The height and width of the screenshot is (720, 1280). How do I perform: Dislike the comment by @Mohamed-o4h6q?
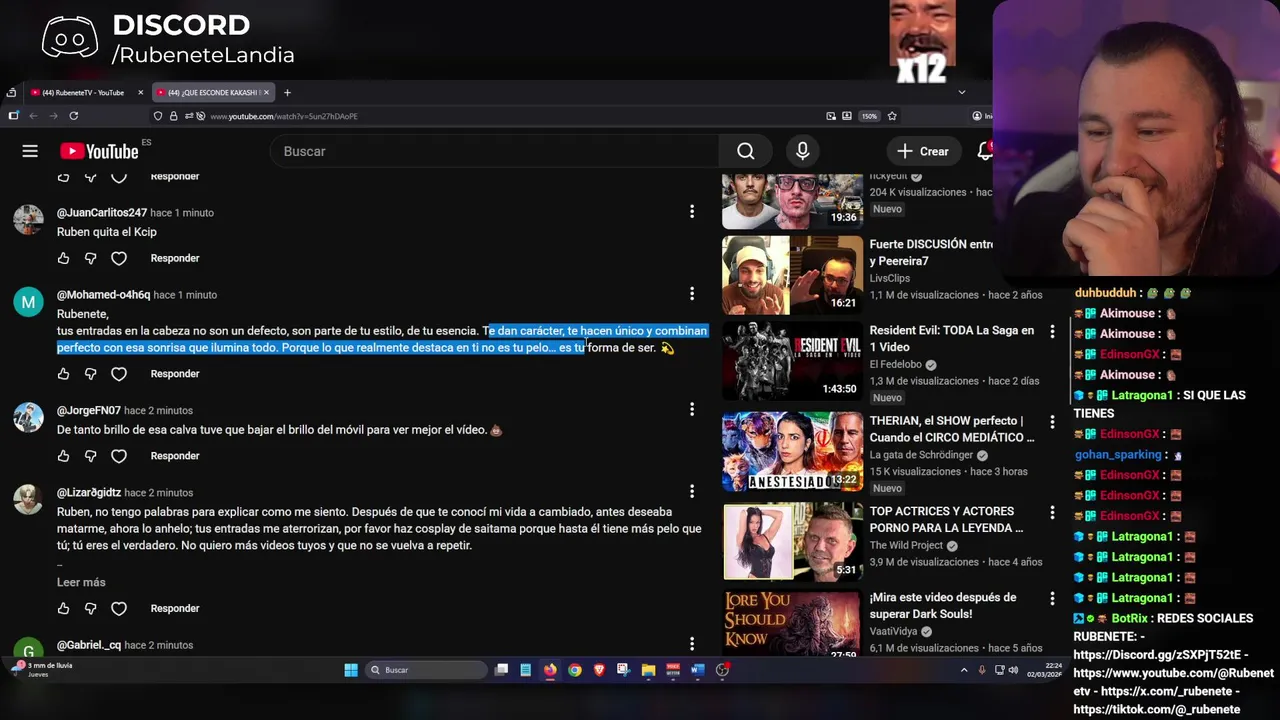click(90, 374)
